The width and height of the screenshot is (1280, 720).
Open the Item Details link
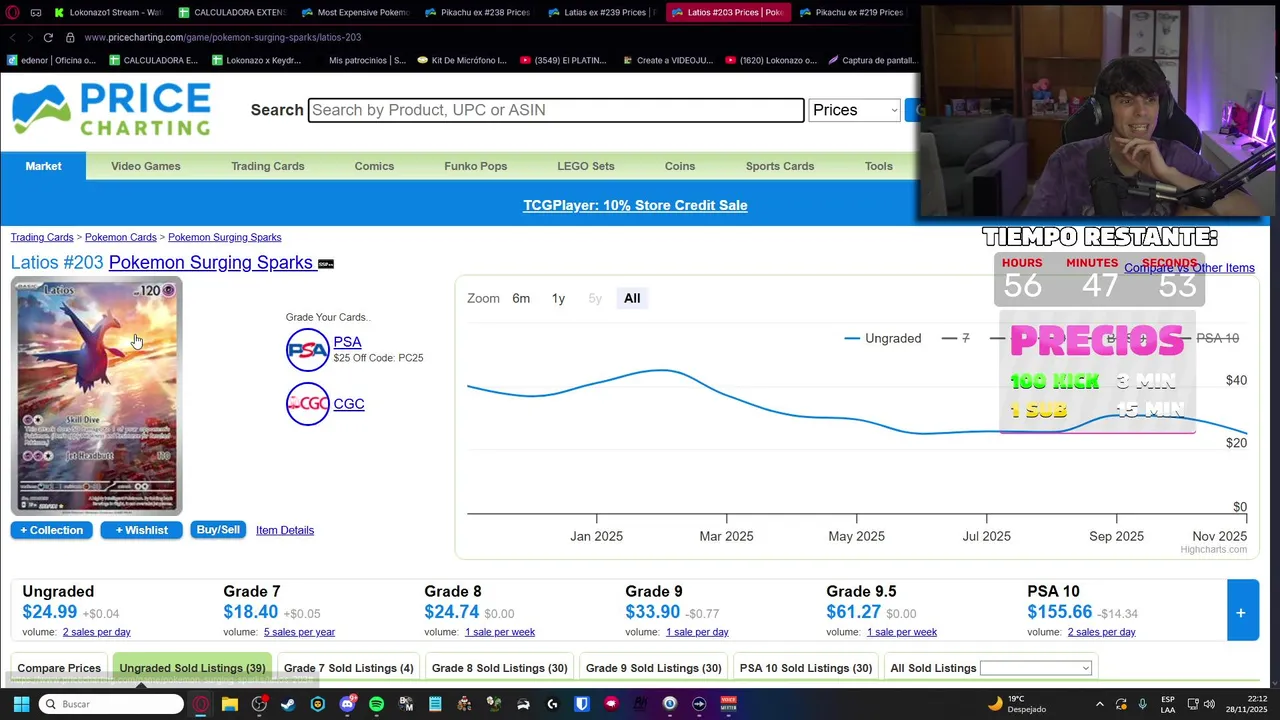pyautogui.click(x=285, y=530)
